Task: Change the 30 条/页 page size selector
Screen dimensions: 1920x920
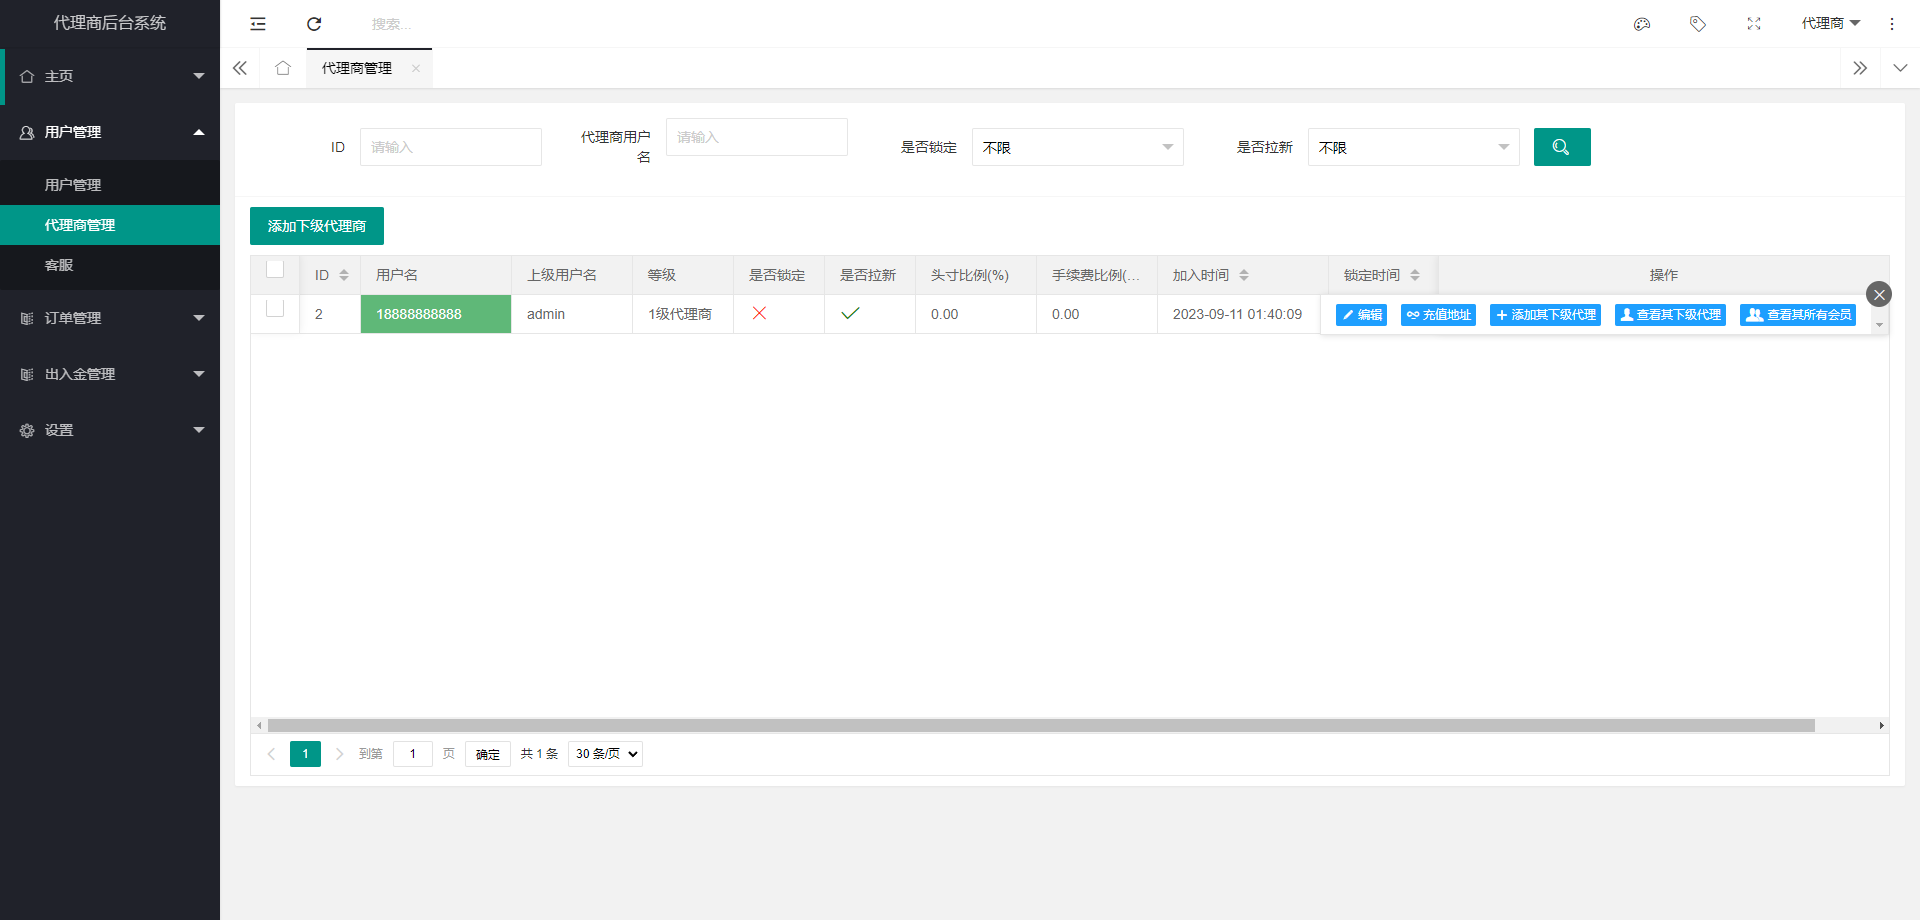Action: click(x=605, y=754)
